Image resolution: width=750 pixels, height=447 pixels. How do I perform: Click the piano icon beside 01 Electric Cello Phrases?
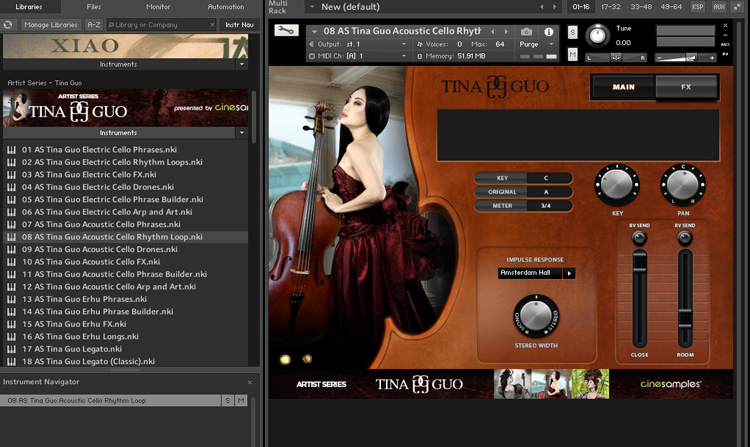coord(11,150)
